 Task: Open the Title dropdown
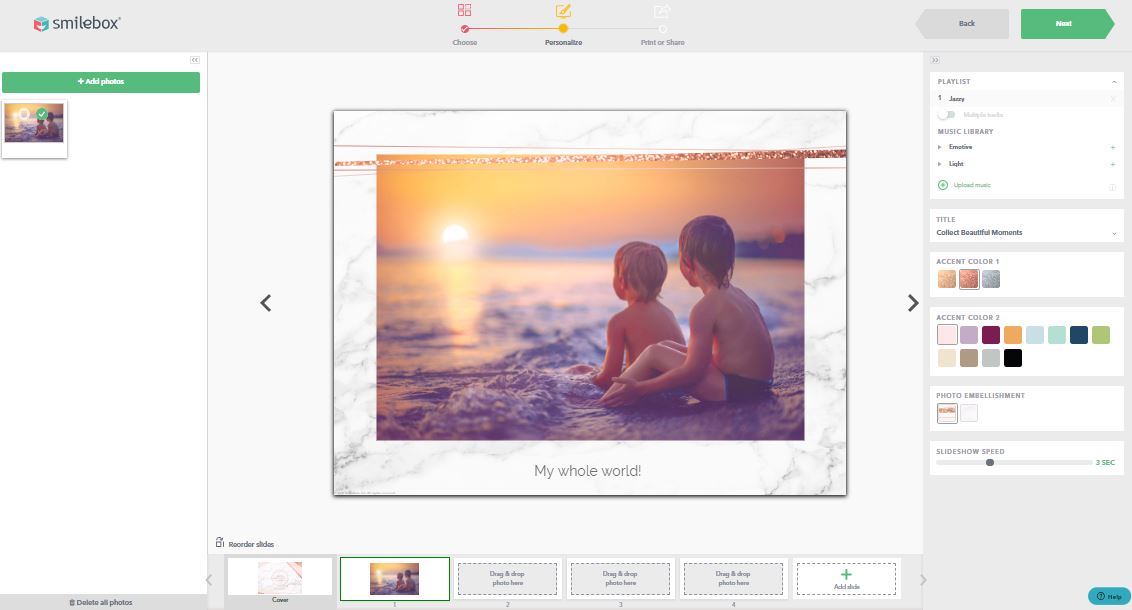[x=1114, y=233]
